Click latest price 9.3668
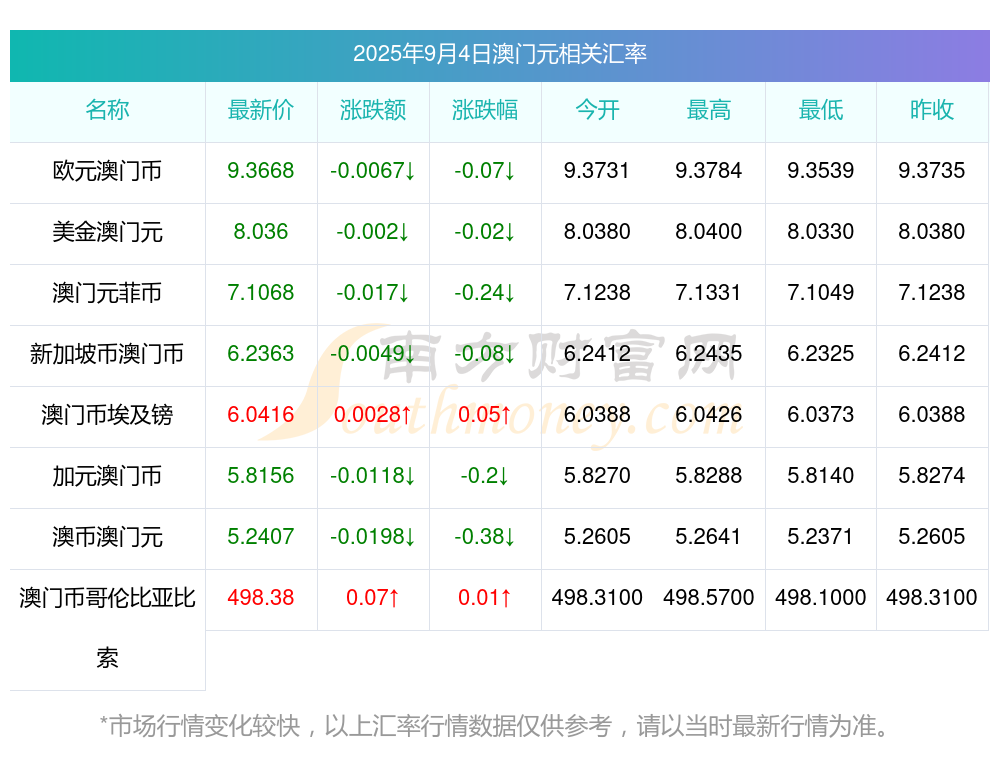Viewport: 1000px width, 757px height. click(261, 171)
